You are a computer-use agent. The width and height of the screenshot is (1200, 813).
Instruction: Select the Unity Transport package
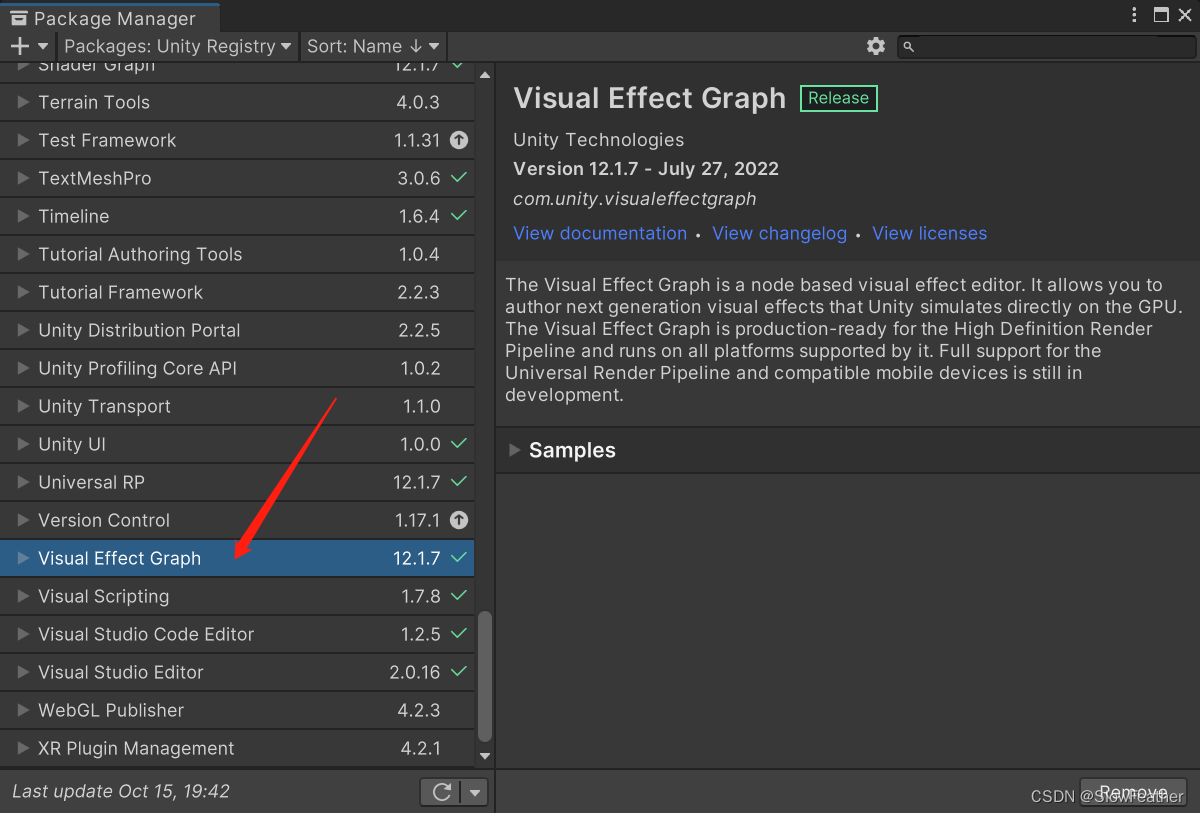[x=237, y=406]
